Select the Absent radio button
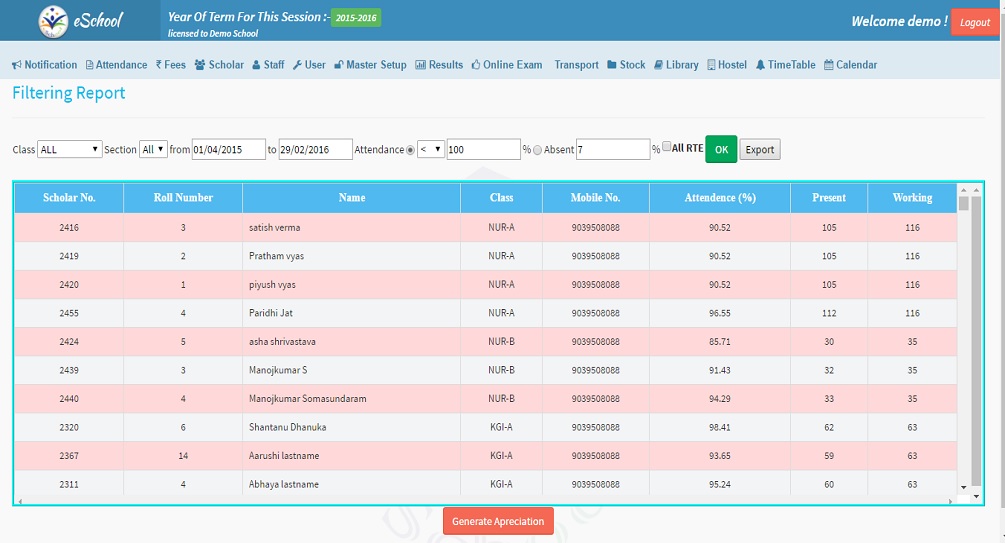The image size is (1005, 543). tap(538, 150)
